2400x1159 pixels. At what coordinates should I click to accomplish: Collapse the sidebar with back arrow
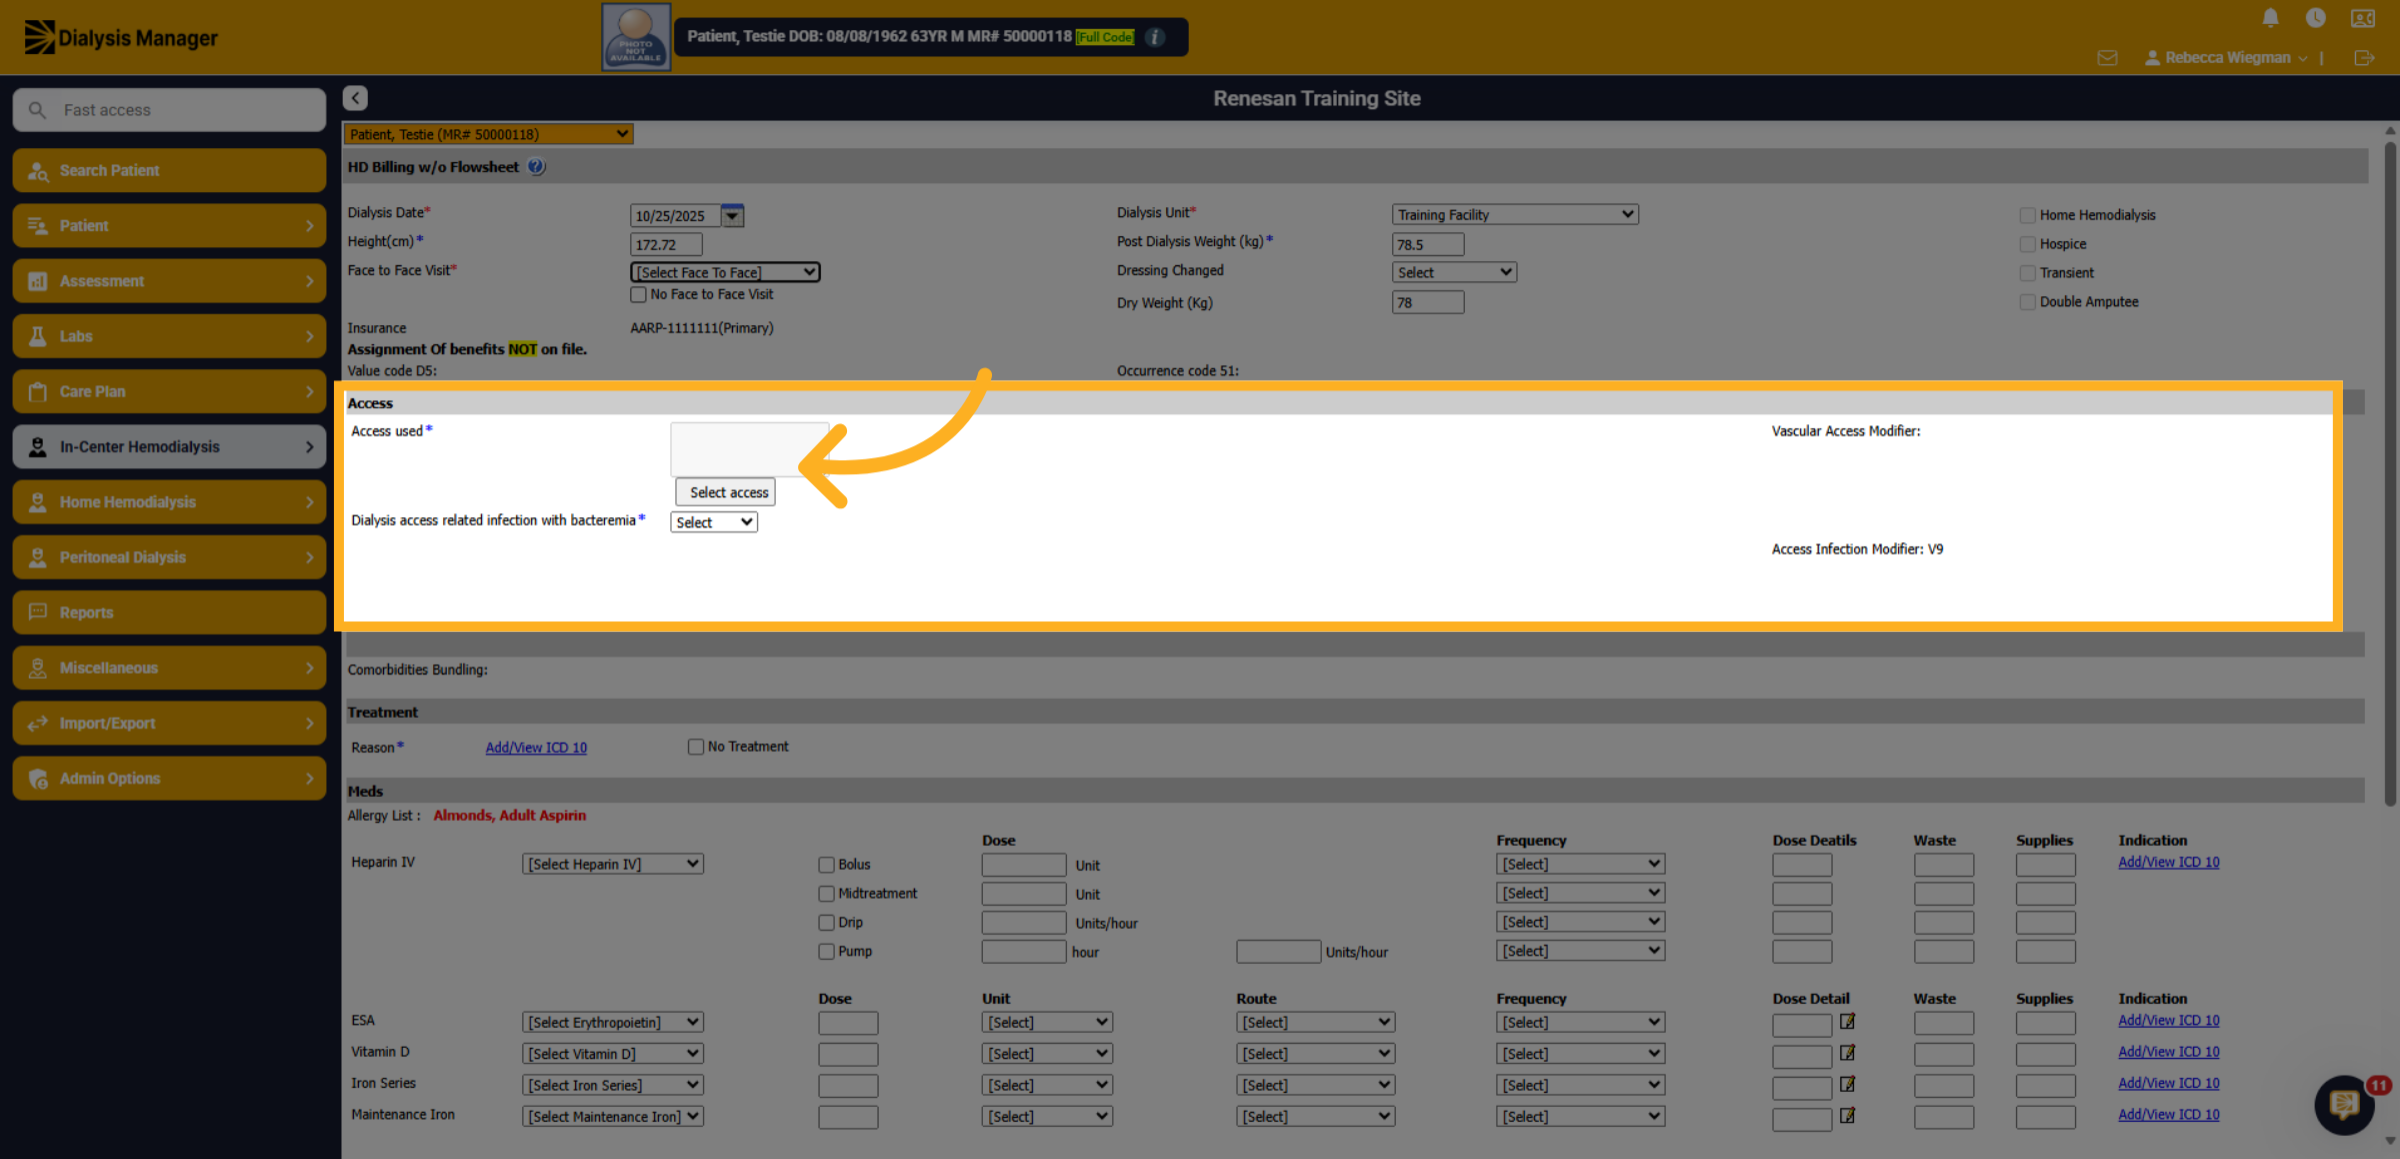355,97
